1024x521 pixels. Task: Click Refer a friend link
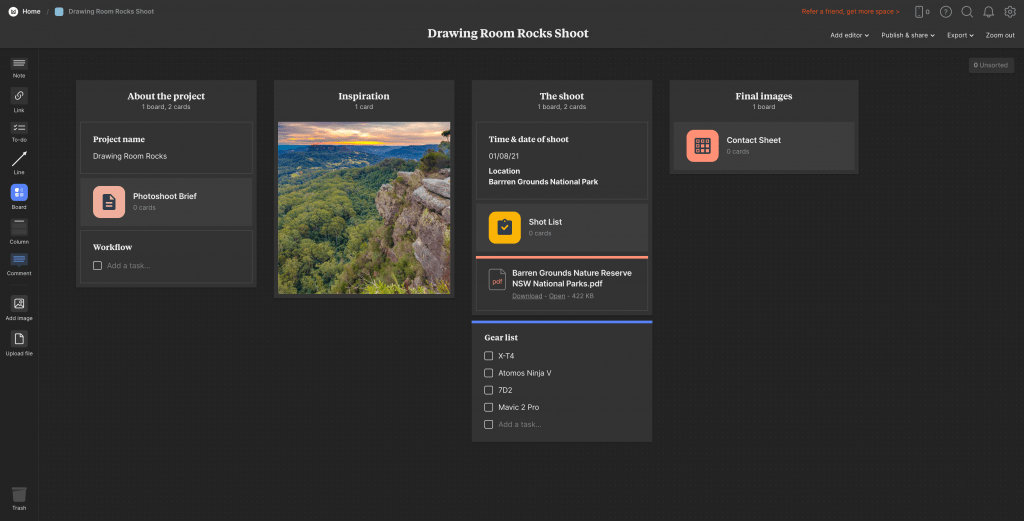click(x=850, y=12)
